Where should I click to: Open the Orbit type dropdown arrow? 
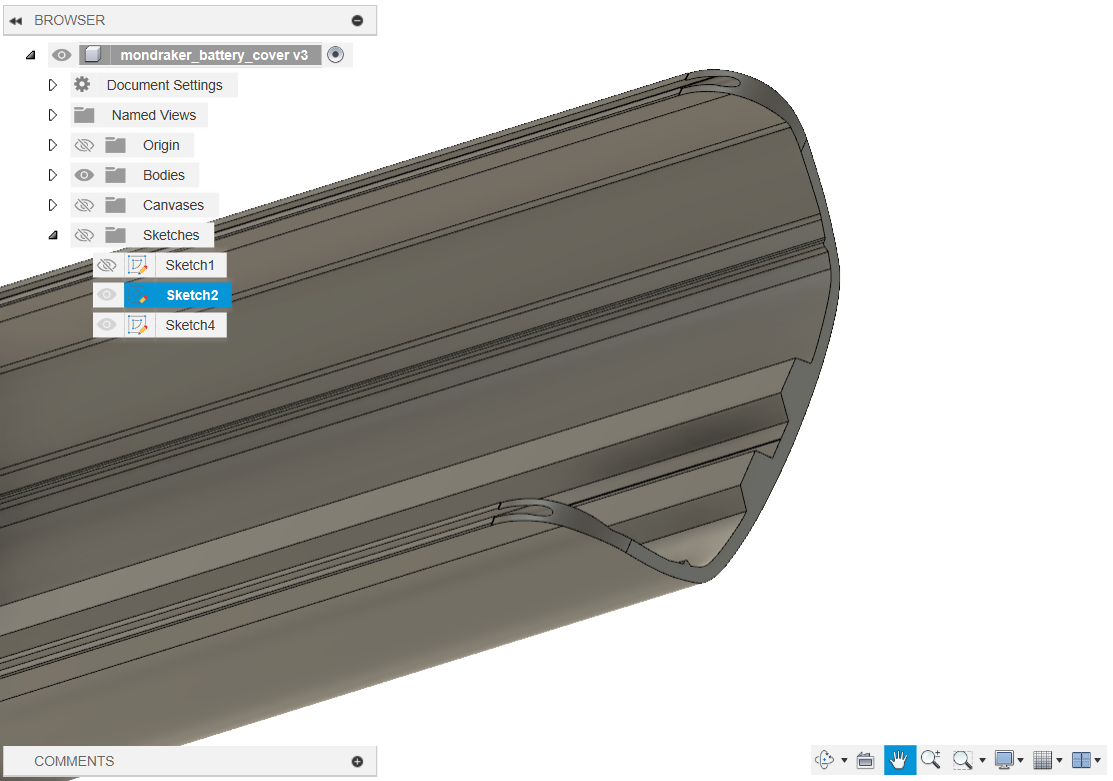844,761
